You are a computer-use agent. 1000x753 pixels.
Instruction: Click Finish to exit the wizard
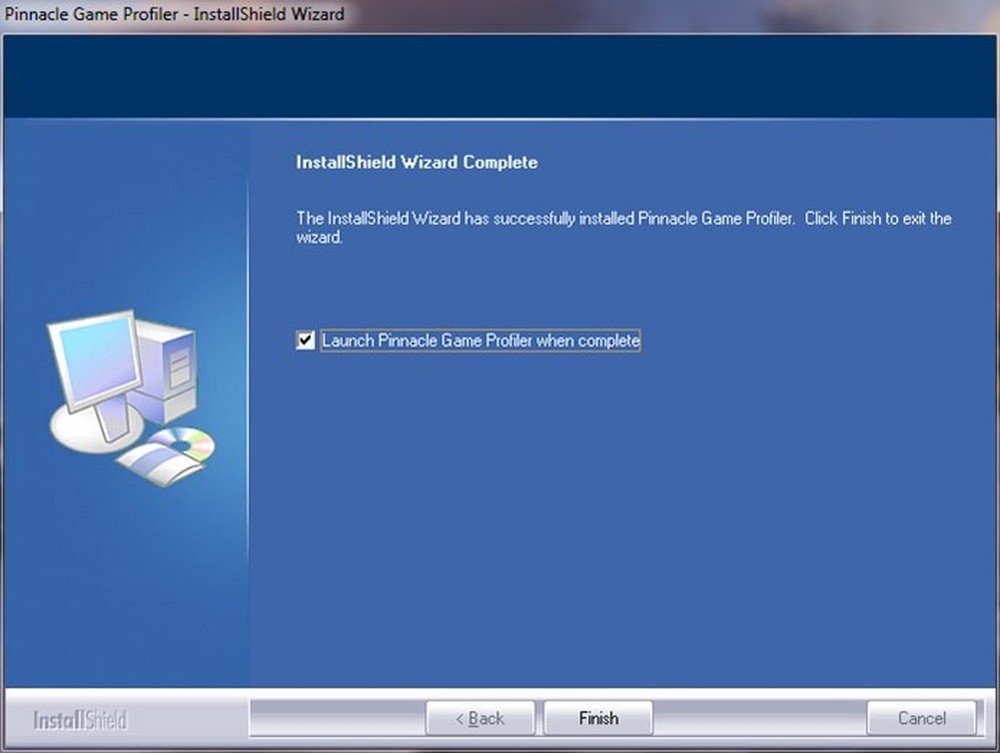pos(598,718)
